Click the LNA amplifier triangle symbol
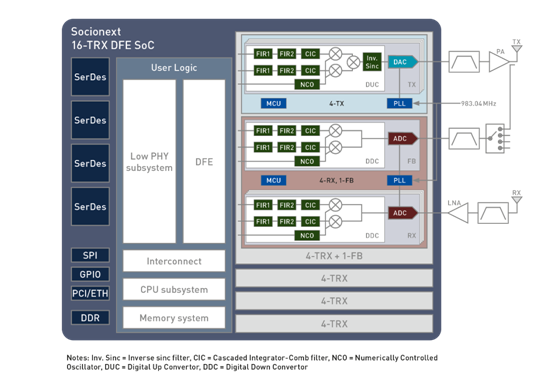Image resolution: width=558 pixels, height=380 pixels. point(458,213)
